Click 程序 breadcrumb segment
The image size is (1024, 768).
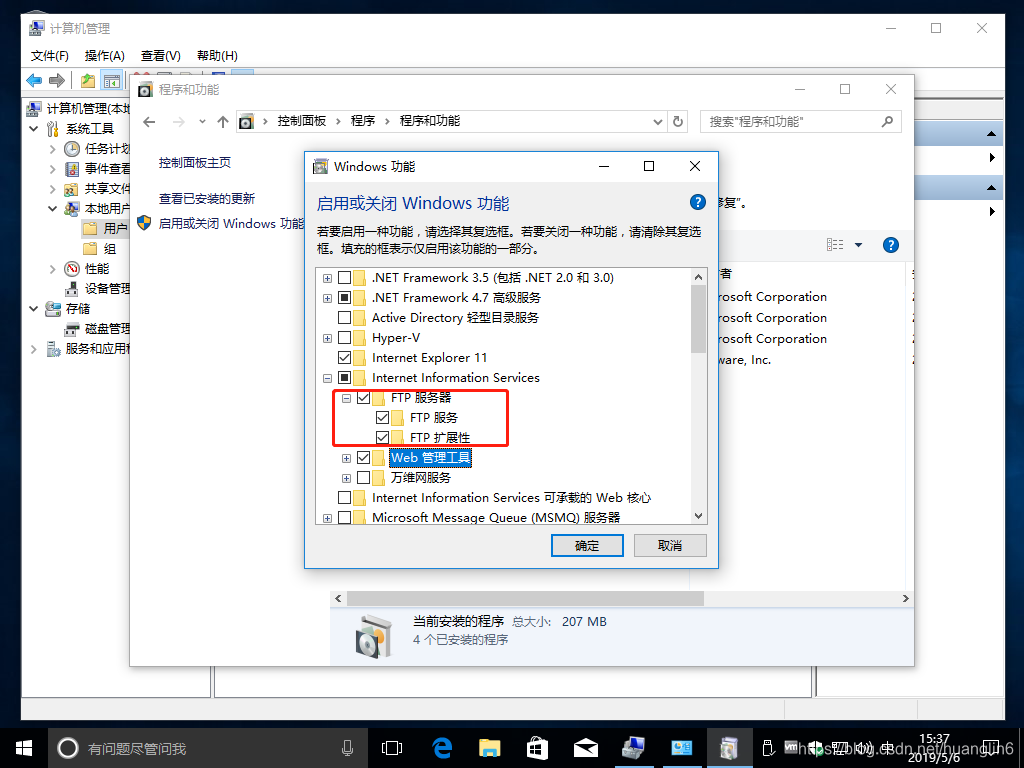coord(362,121)
